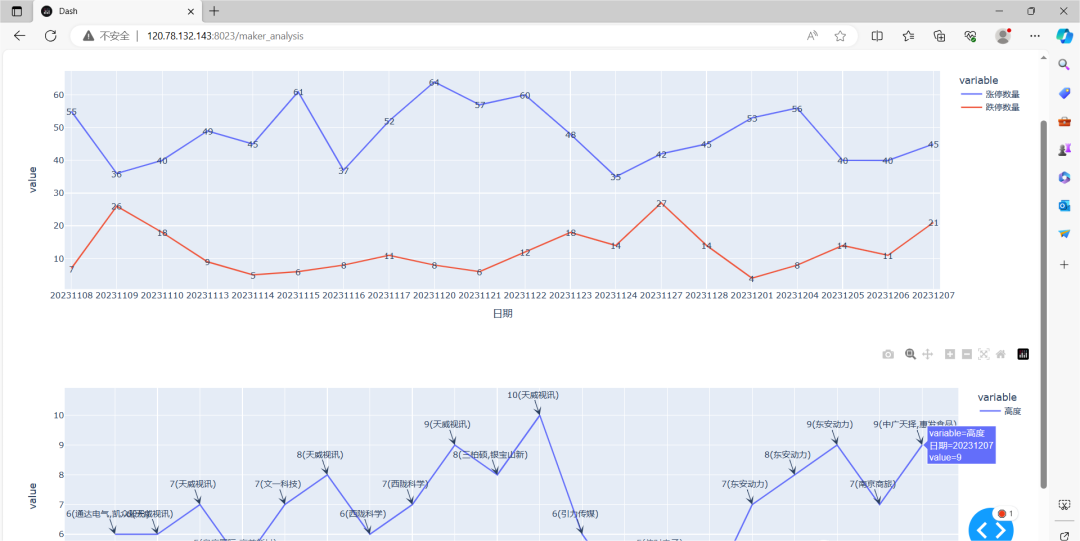Click annotation 10(天威视讯)
Screen dimensions: 1080x541
[x=533, y=396]
